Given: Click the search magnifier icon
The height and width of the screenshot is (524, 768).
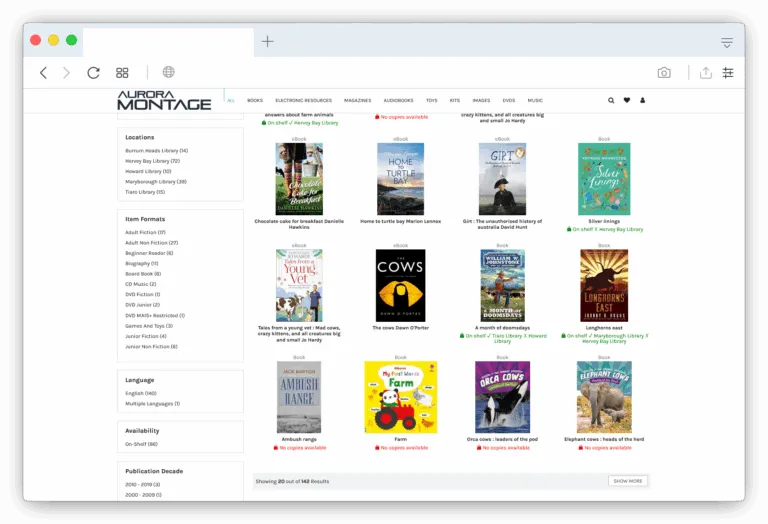Looking at the screenshot, I should (x=611, y=100).
